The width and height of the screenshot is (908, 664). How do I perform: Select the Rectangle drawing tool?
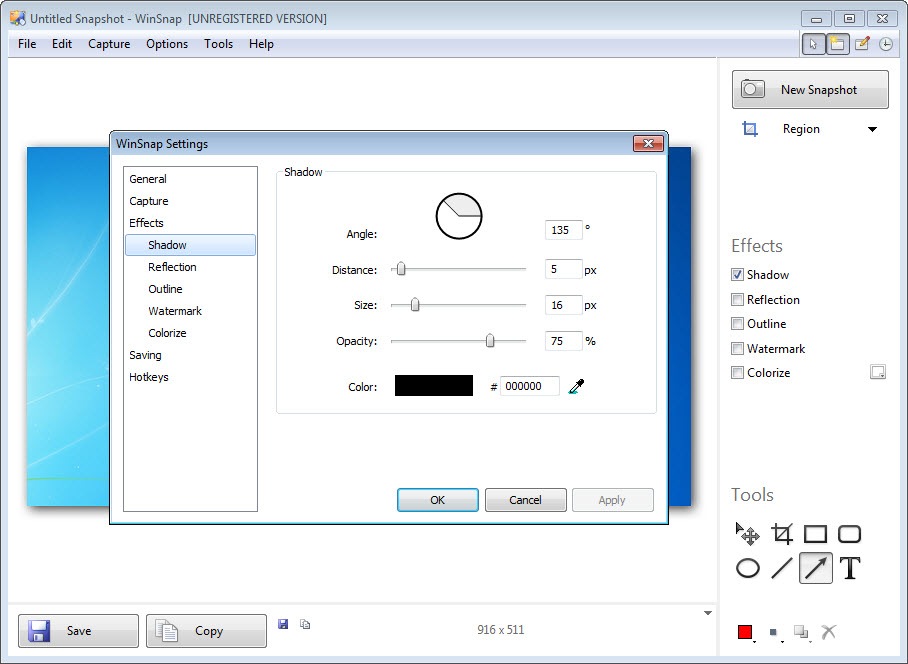(x=815, y=534)
